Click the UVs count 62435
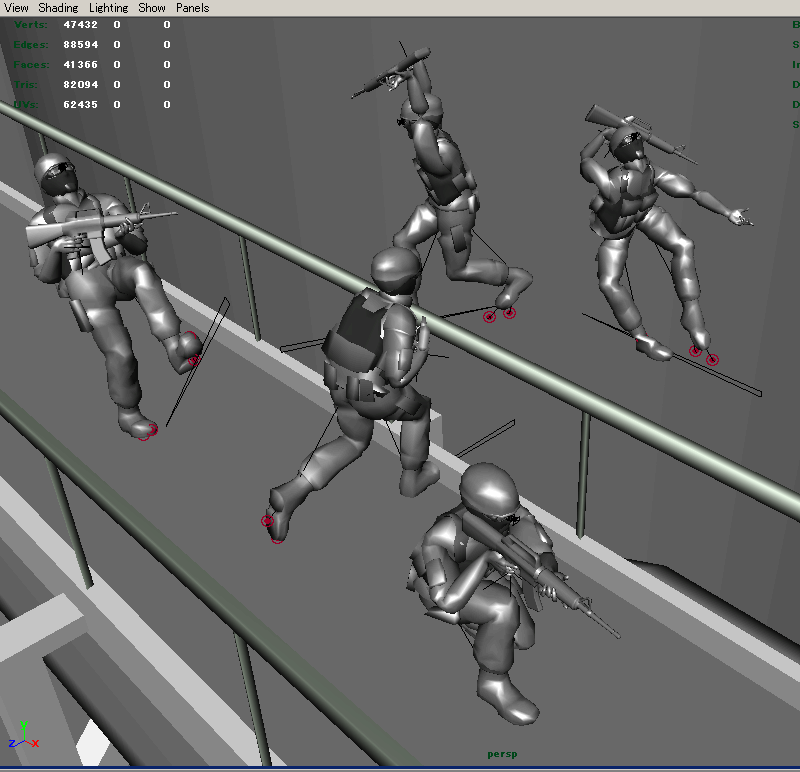Screen dimensions: 800x772 (81, 104)
